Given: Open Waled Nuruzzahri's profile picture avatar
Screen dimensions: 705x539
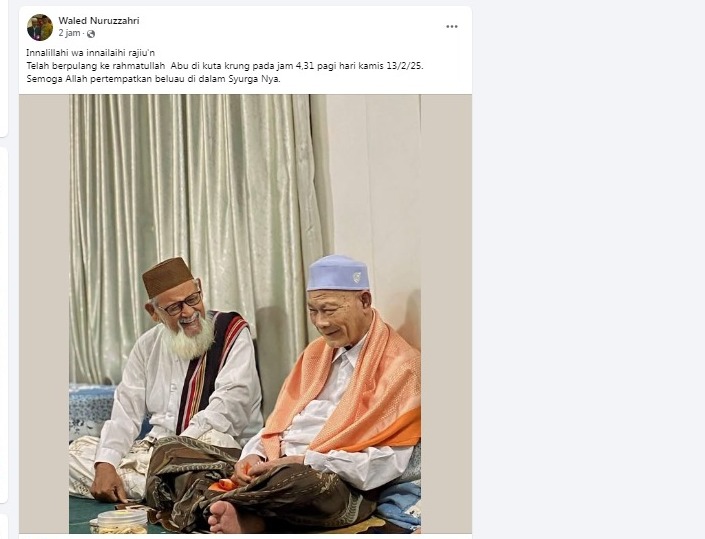Looking at the screenshot, I should click(x=40, y=27).
